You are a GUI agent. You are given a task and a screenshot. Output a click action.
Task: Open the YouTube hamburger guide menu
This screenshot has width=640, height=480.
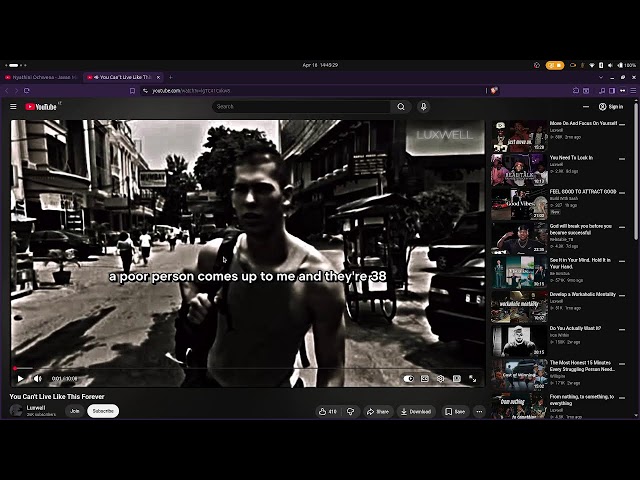click(13, 107)
